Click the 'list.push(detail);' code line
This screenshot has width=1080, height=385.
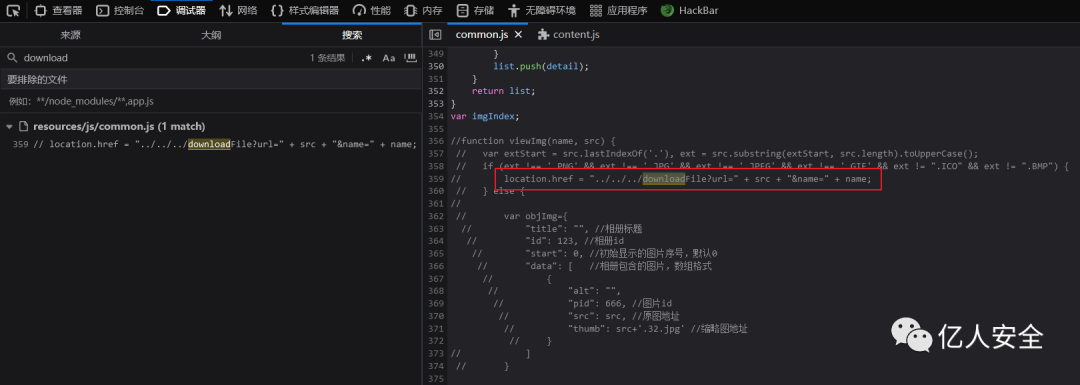(x=541, y=66)
